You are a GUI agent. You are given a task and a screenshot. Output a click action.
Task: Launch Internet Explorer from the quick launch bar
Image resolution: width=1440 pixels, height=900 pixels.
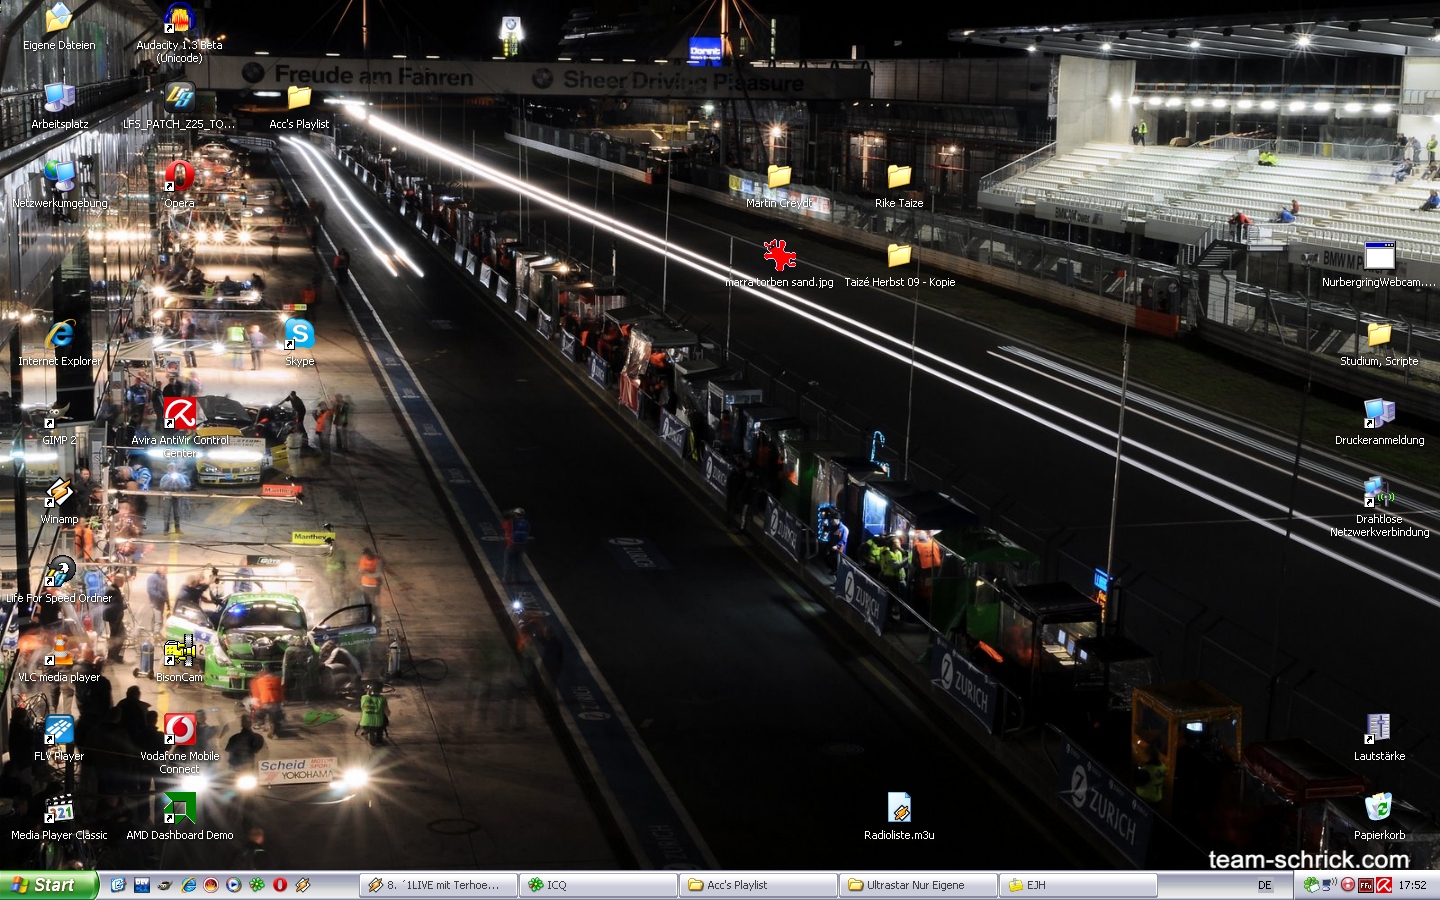(187, 885)
